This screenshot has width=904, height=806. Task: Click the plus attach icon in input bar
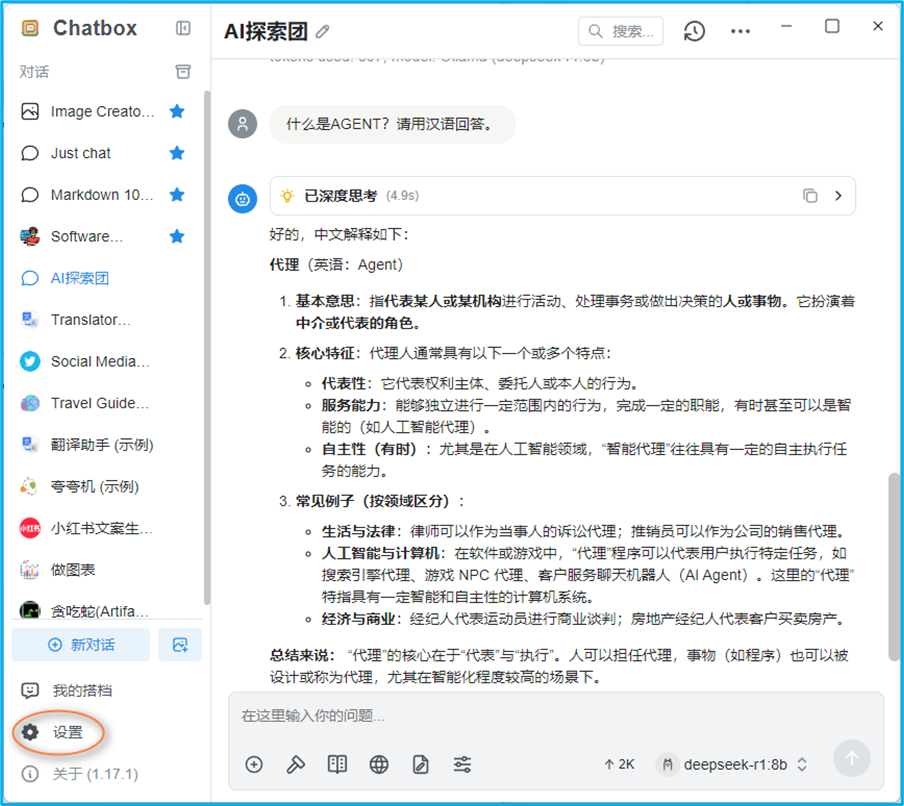pos(254,764)
